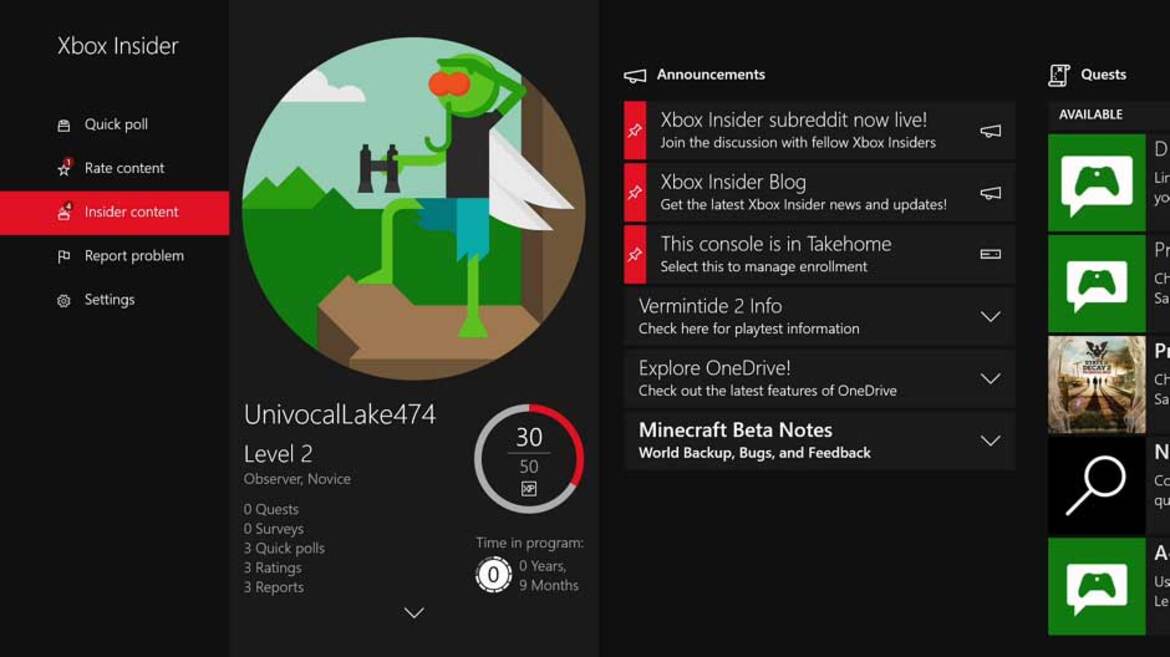
Task: Click the Announcements megaphone header icon
Action: (635, 75)
